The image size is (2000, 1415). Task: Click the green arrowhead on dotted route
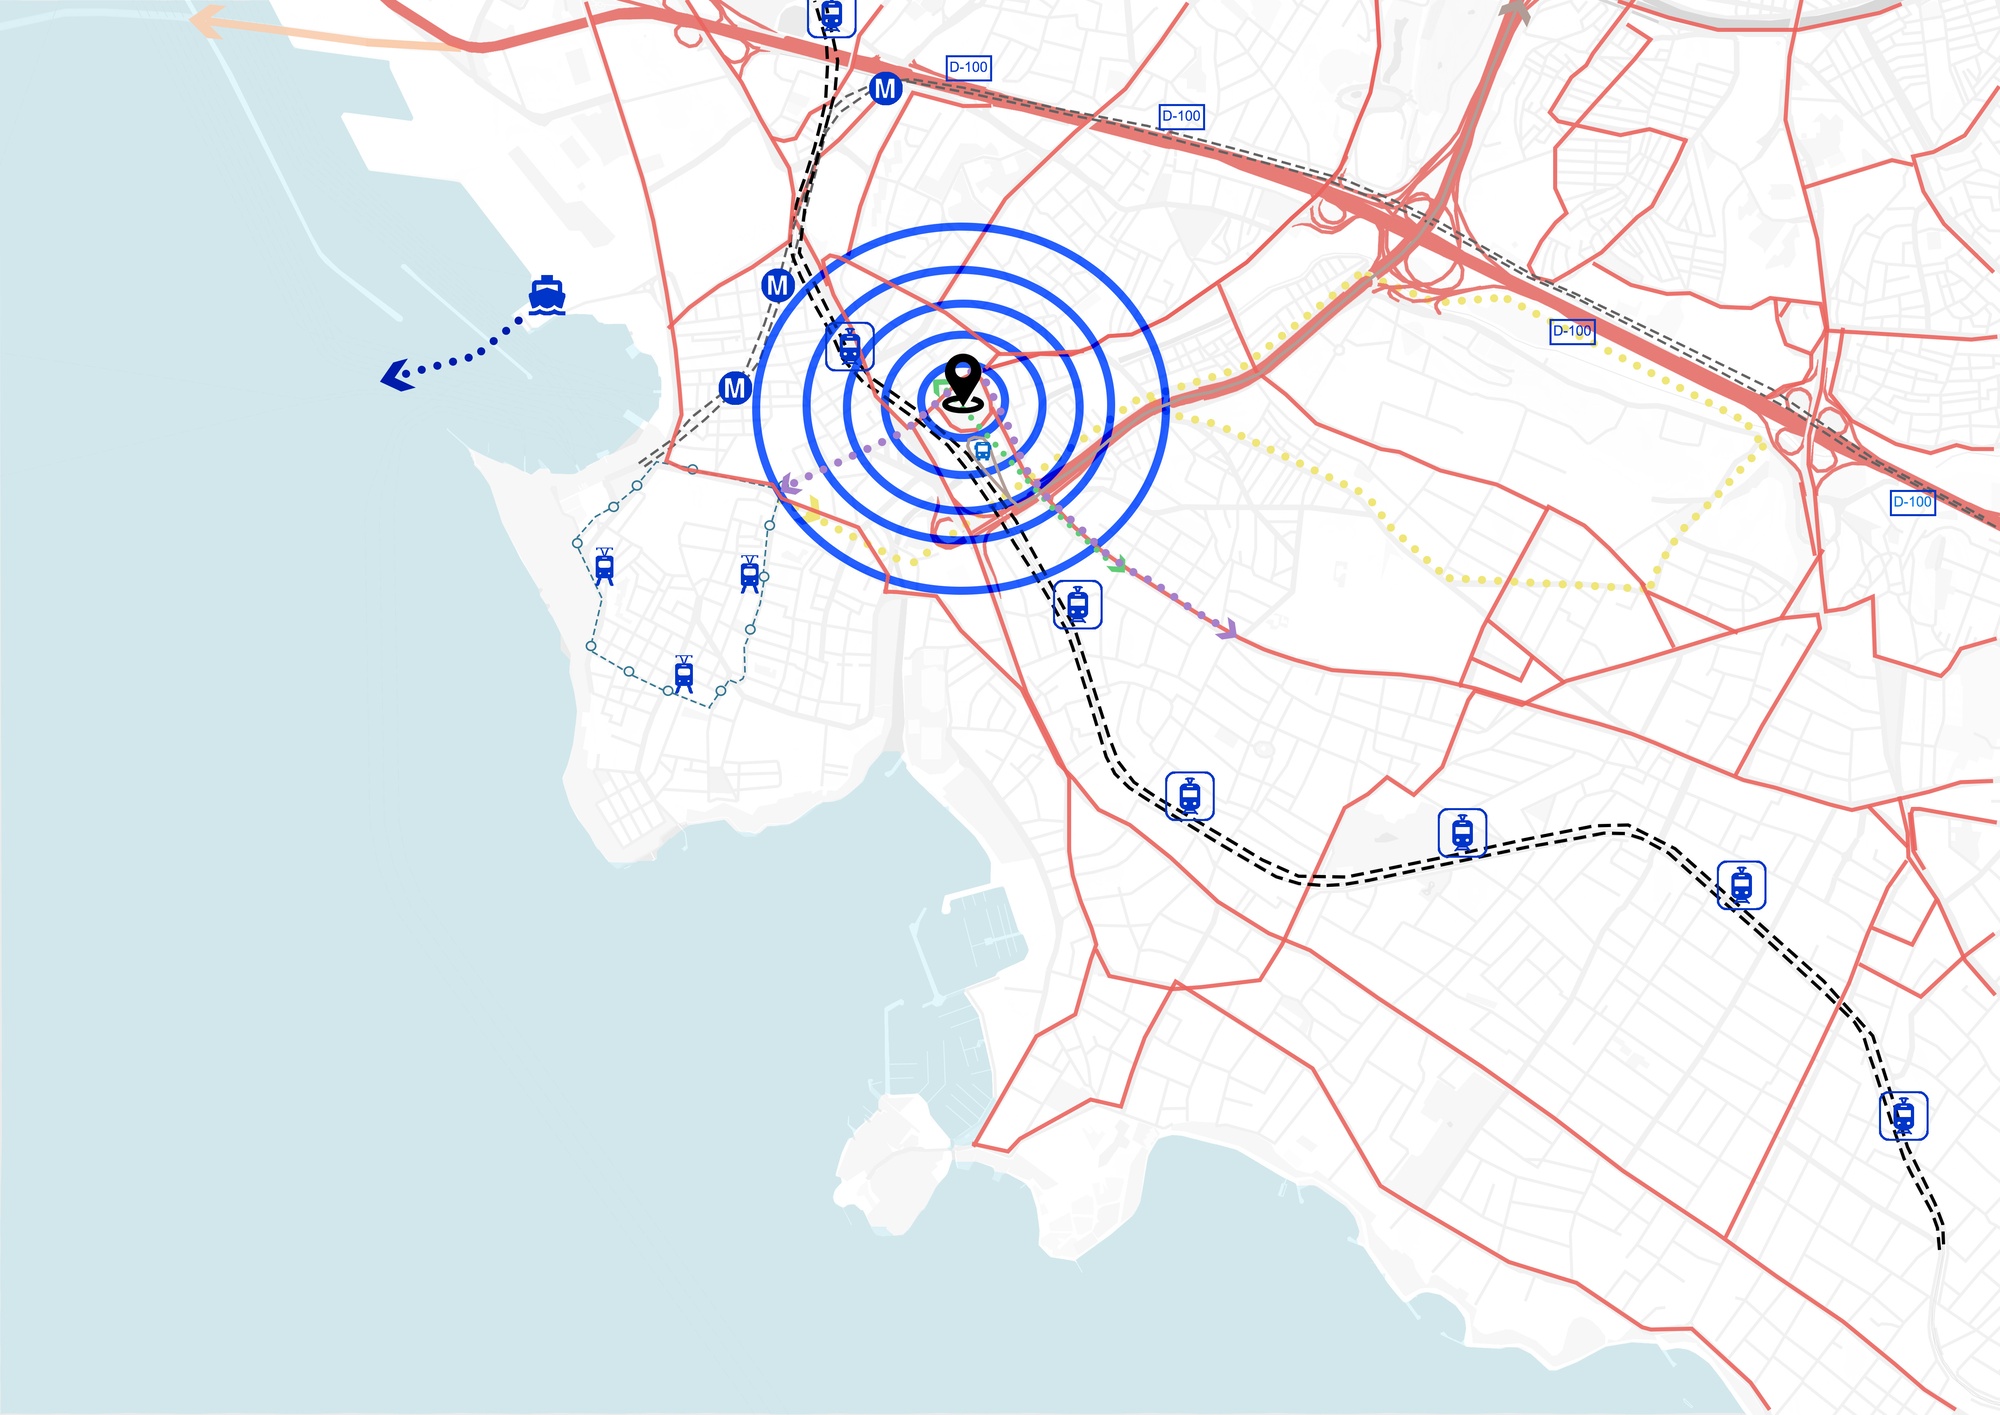click(x=1117, y=564)
